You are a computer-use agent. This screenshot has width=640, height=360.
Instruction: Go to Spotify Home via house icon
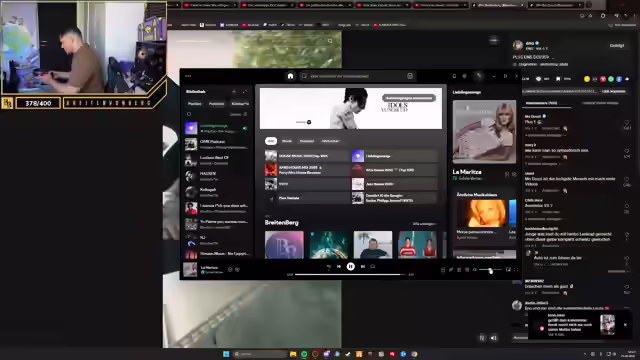click(x=290, y=76)
